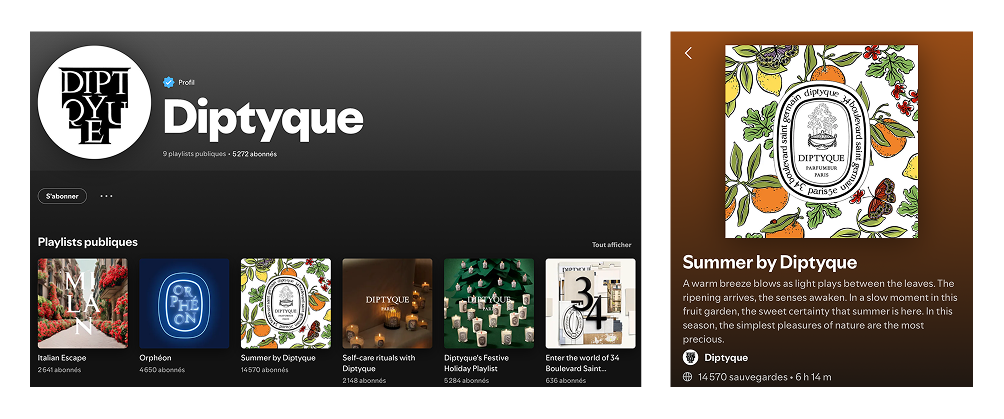Click the 5272 abonnés followers count
This screenshot has height=419, width=1004.
click(255, 154)
